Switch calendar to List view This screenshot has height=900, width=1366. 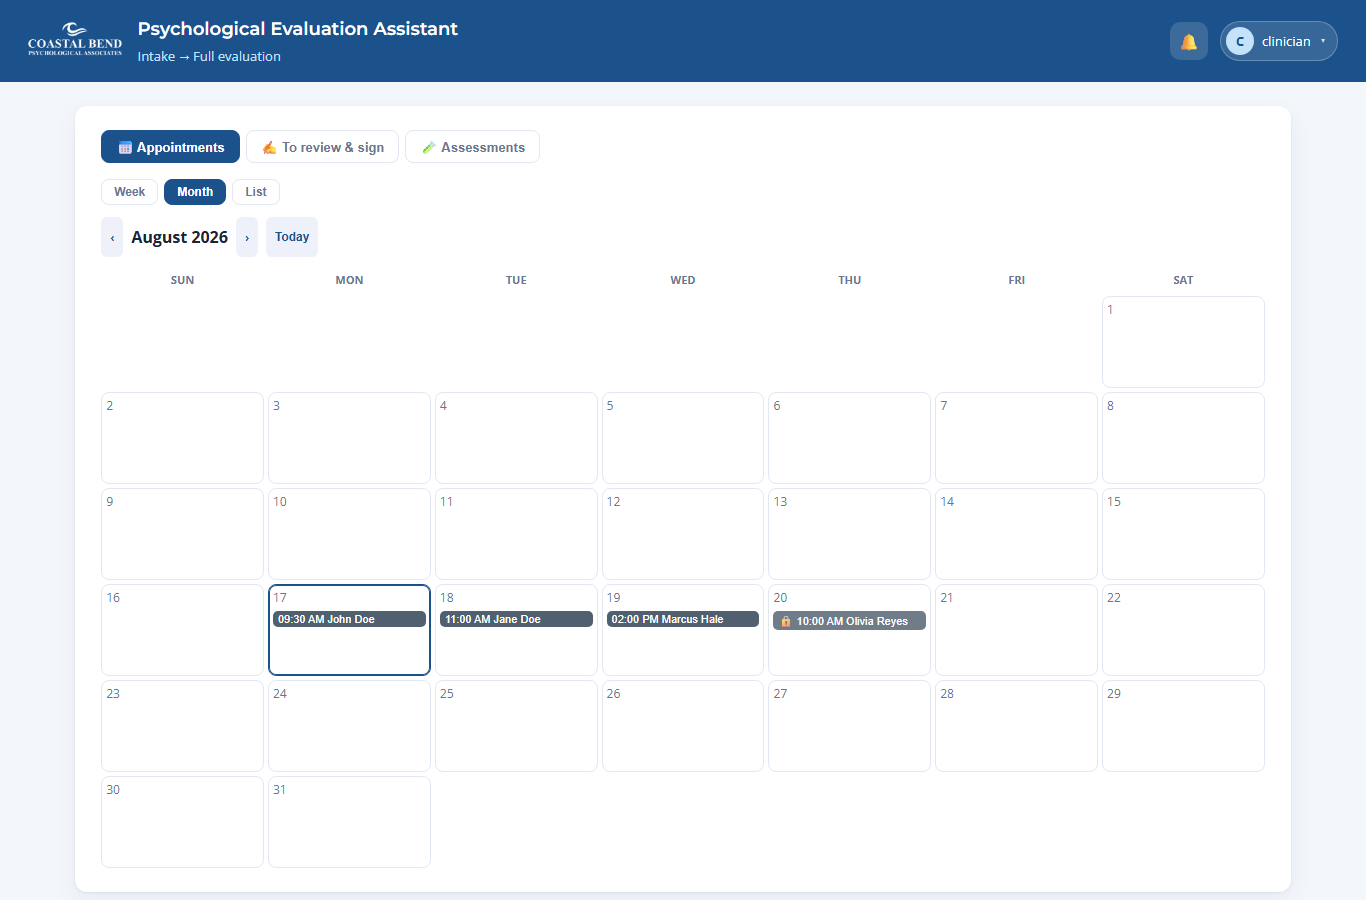tap(256, 192)
